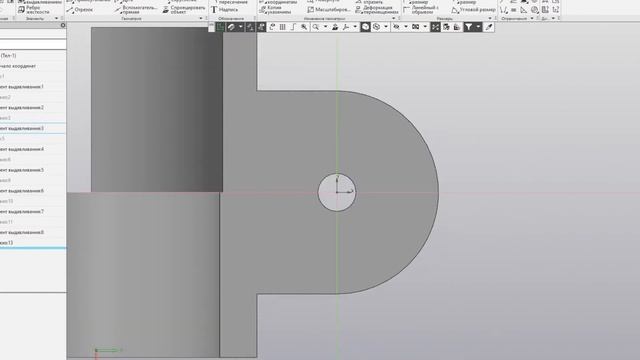Expand the Элементы panel group arrow
Image resolution: width=640 pixels, height=360 pixels.
coord(56,18)
